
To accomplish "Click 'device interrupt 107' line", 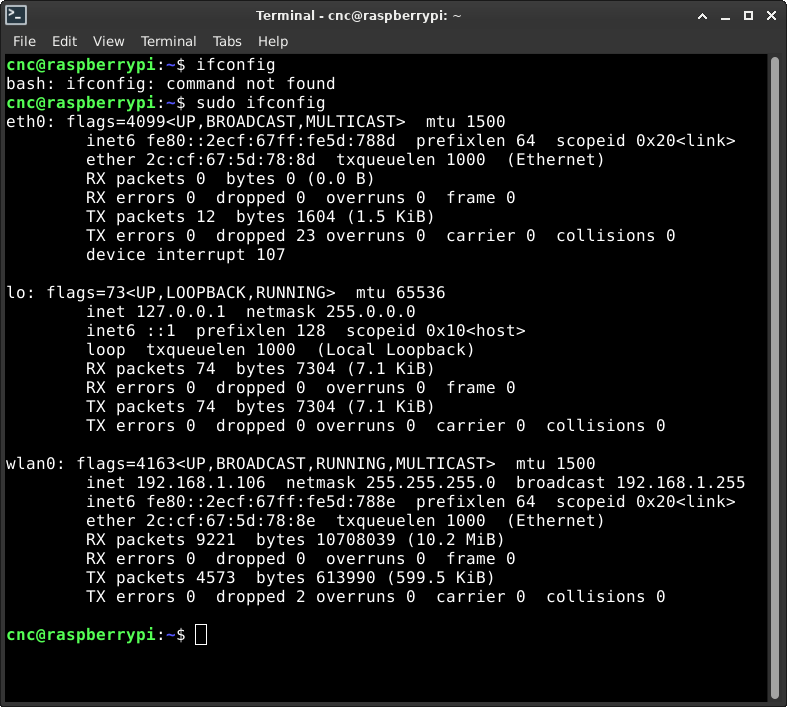I will coord(185,255).
